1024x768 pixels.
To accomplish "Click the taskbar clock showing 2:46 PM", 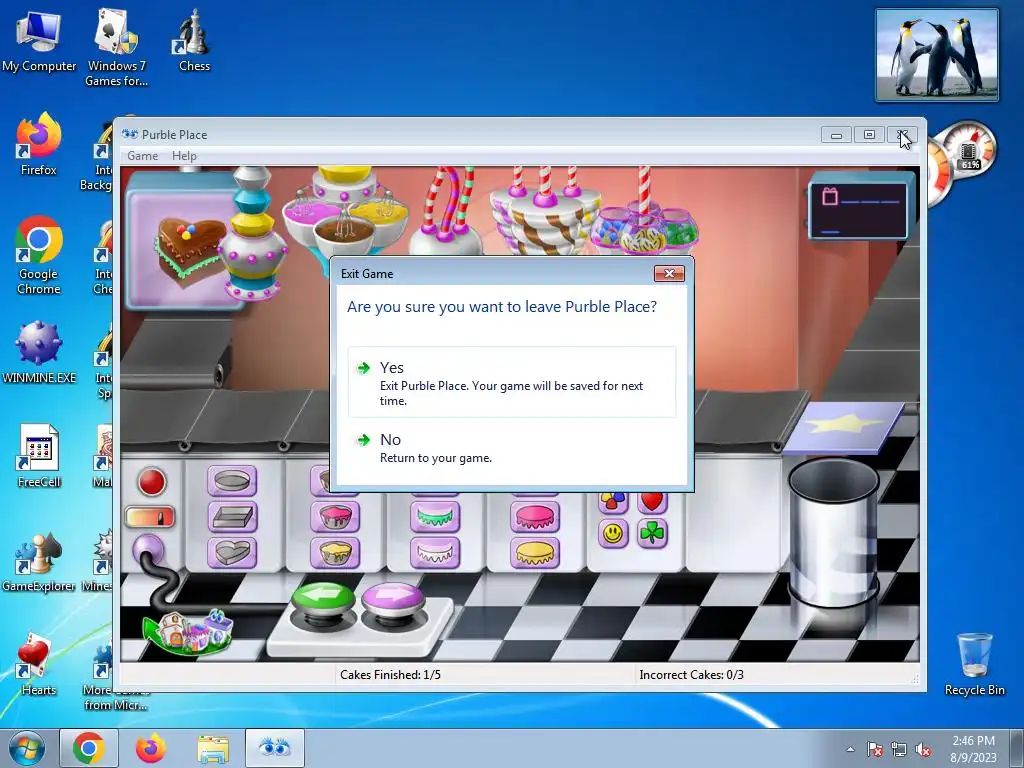I will [973, 749].
